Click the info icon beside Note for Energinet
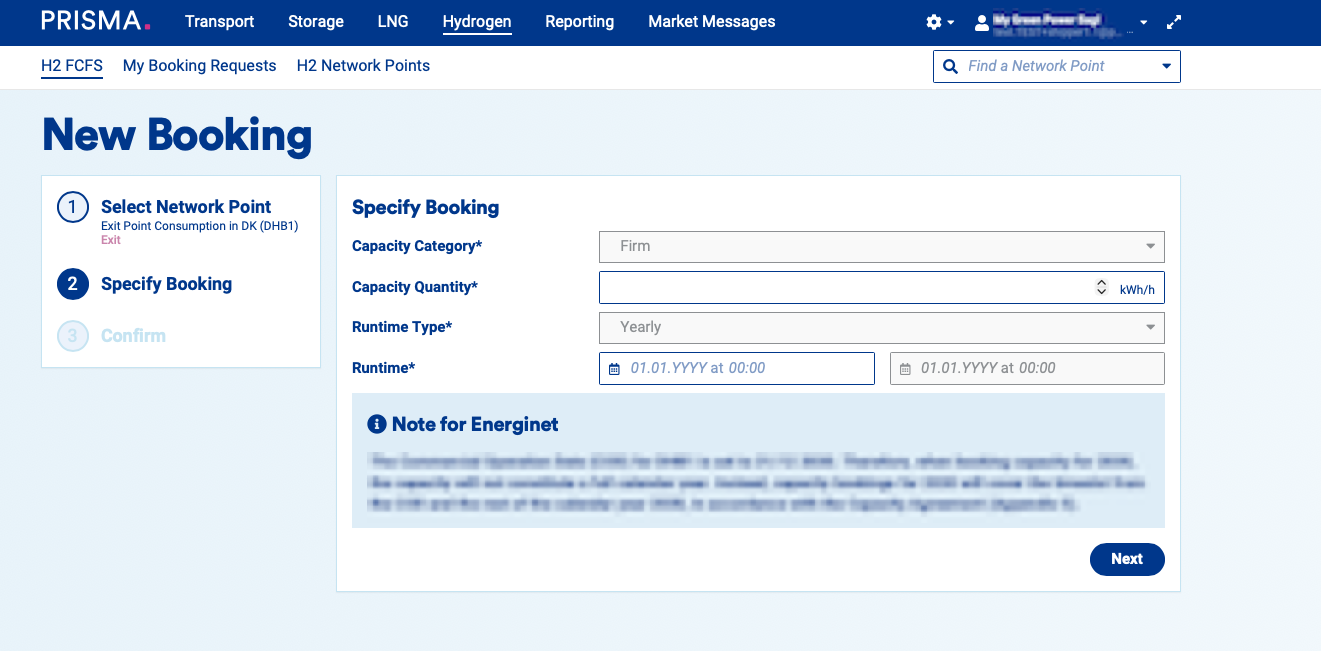 pos(376,424)
